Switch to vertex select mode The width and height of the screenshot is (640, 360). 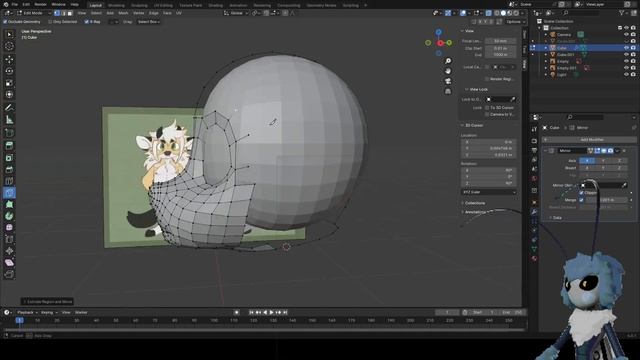tap(57, 13)
